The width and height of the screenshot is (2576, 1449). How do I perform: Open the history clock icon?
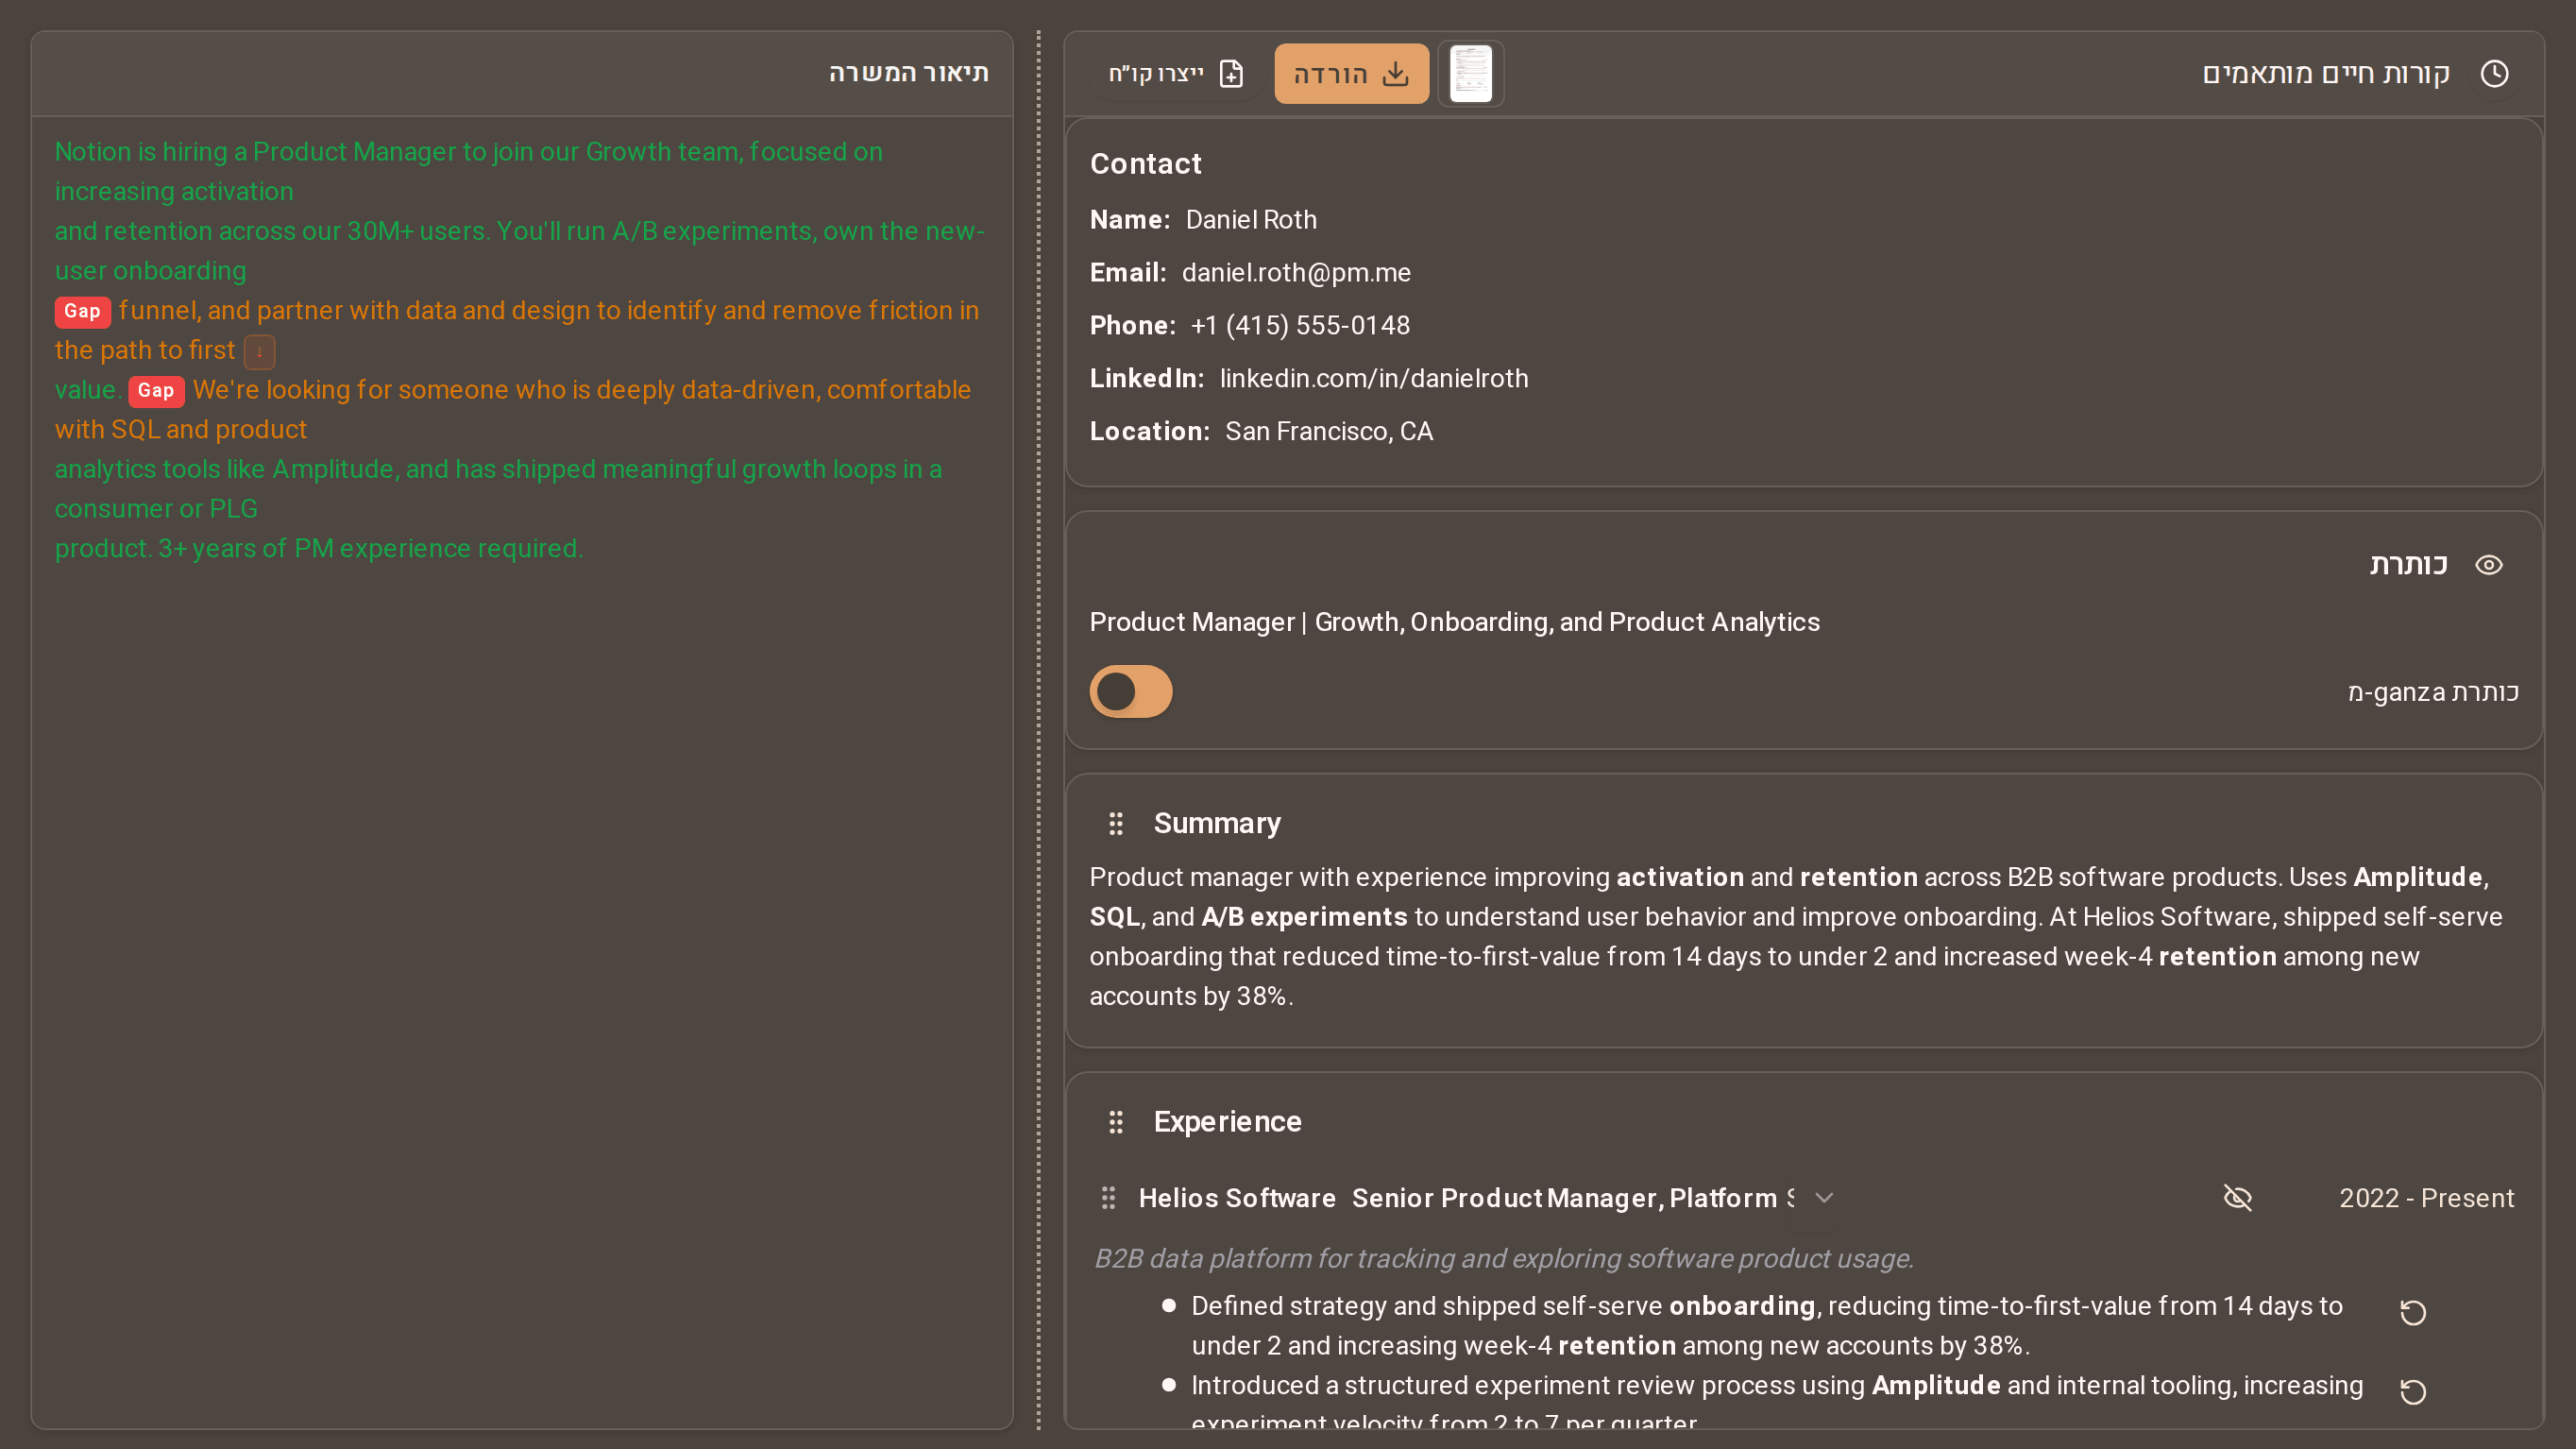pyautogui.click(x=2494, y=74)
